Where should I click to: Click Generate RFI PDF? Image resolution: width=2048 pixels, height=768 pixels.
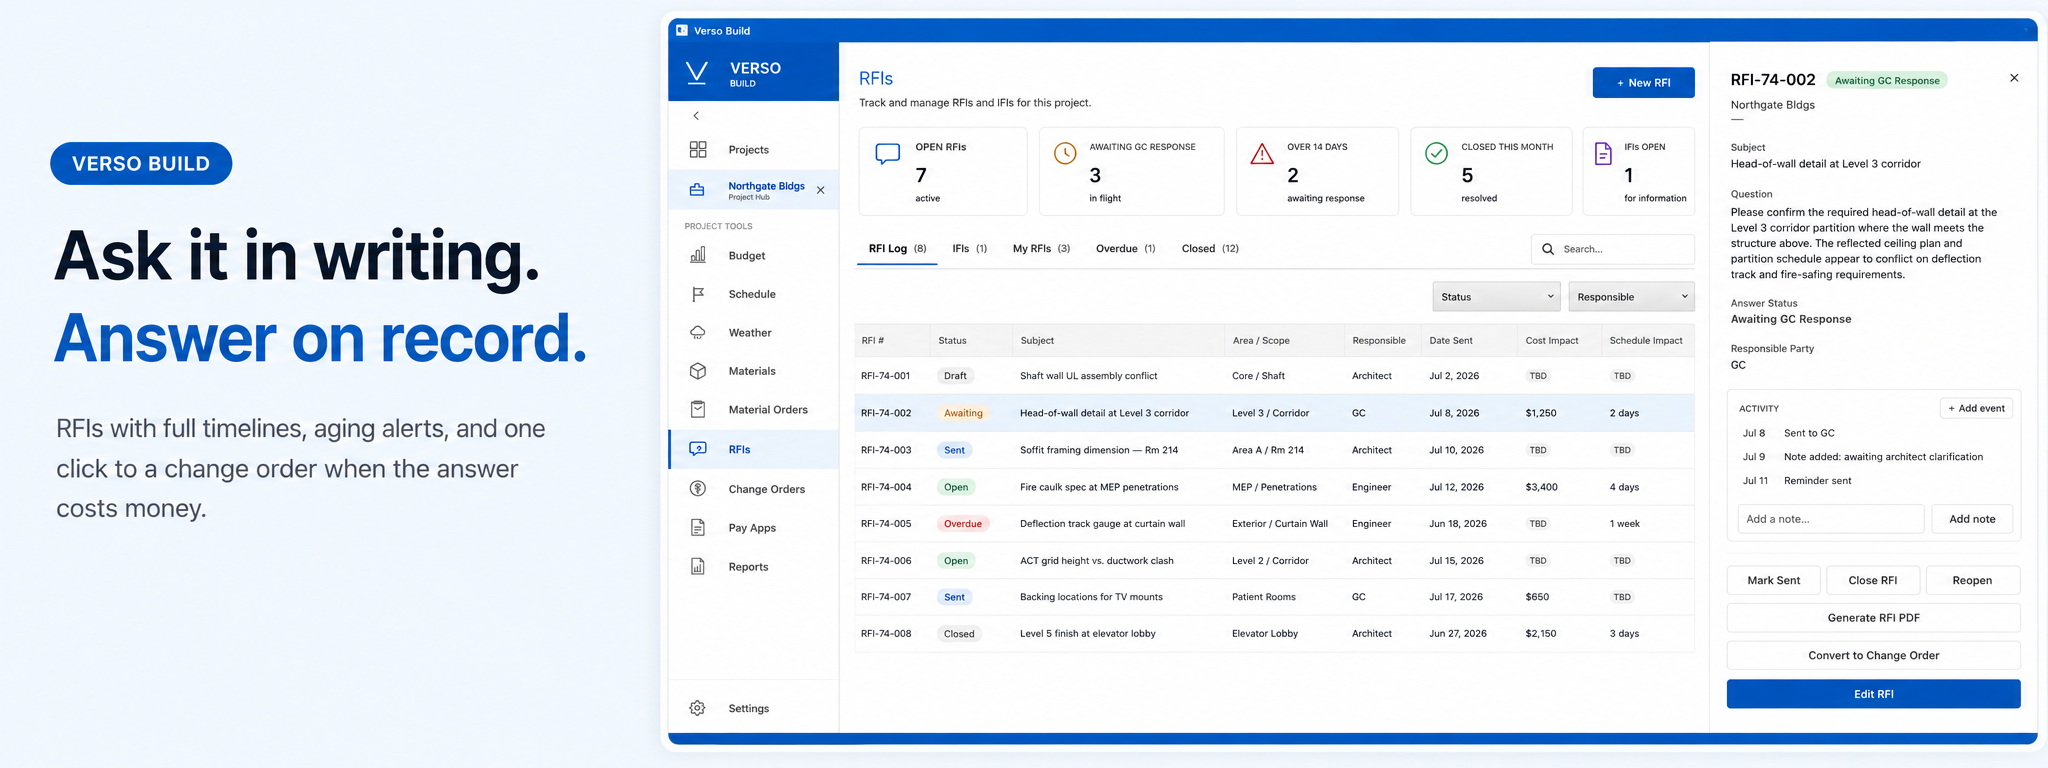pos(1873,618)
